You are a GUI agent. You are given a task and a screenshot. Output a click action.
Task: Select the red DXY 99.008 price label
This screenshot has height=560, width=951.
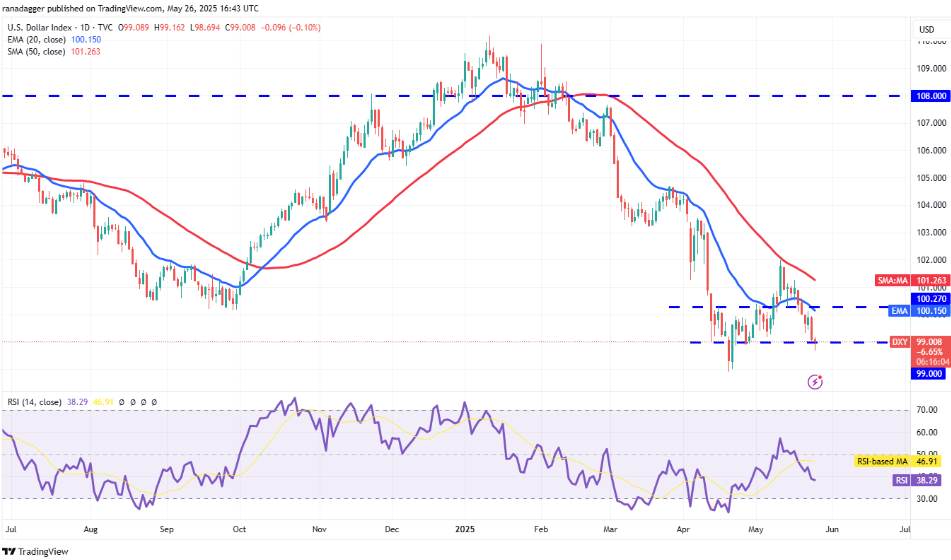(x=919, y=342)
